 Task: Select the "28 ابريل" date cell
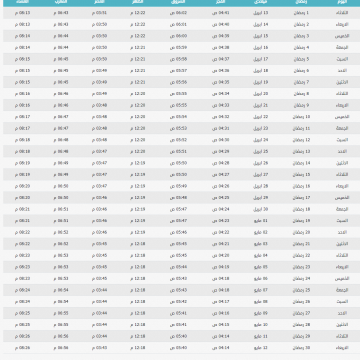pos(261,186)
